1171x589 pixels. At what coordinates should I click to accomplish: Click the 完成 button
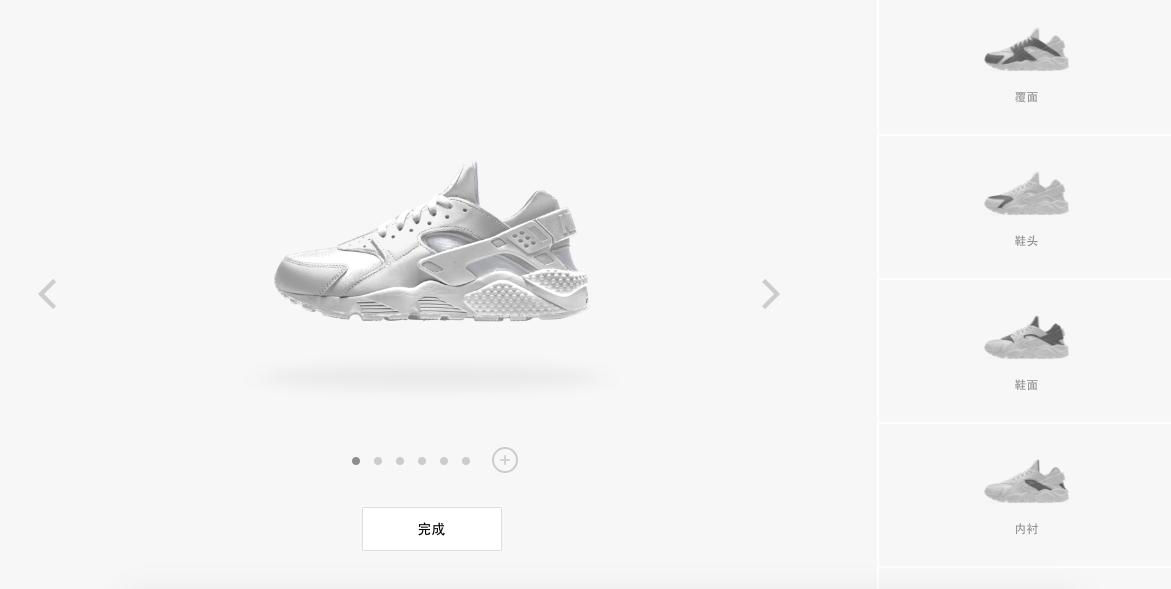tap(432, 529)
